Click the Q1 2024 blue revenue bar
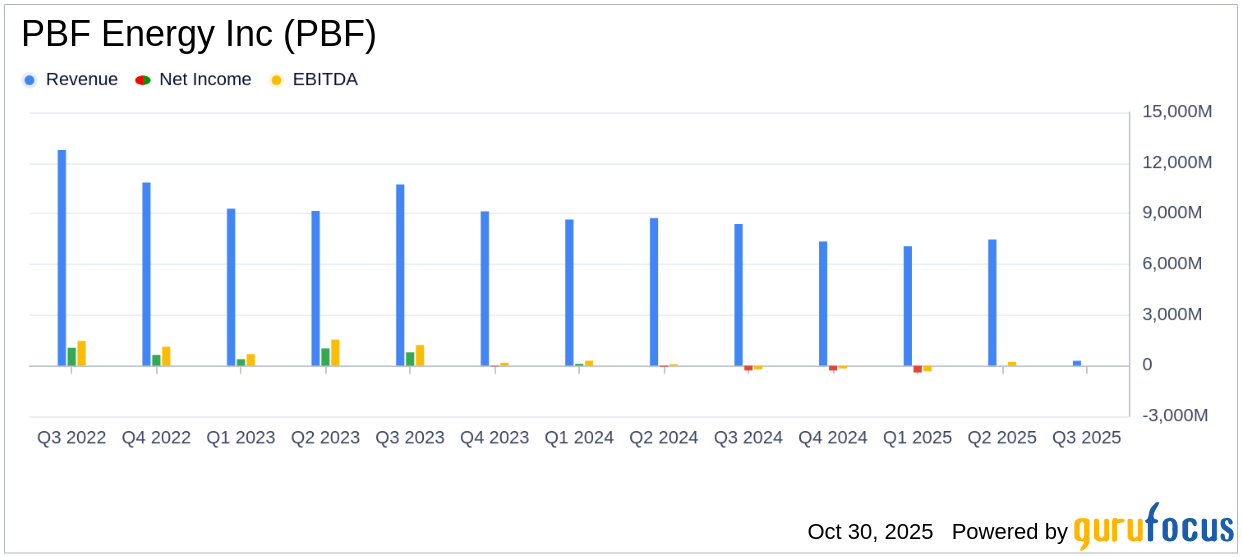The height and width of the screenshot is (557, 1242). [x=569, y=292]
